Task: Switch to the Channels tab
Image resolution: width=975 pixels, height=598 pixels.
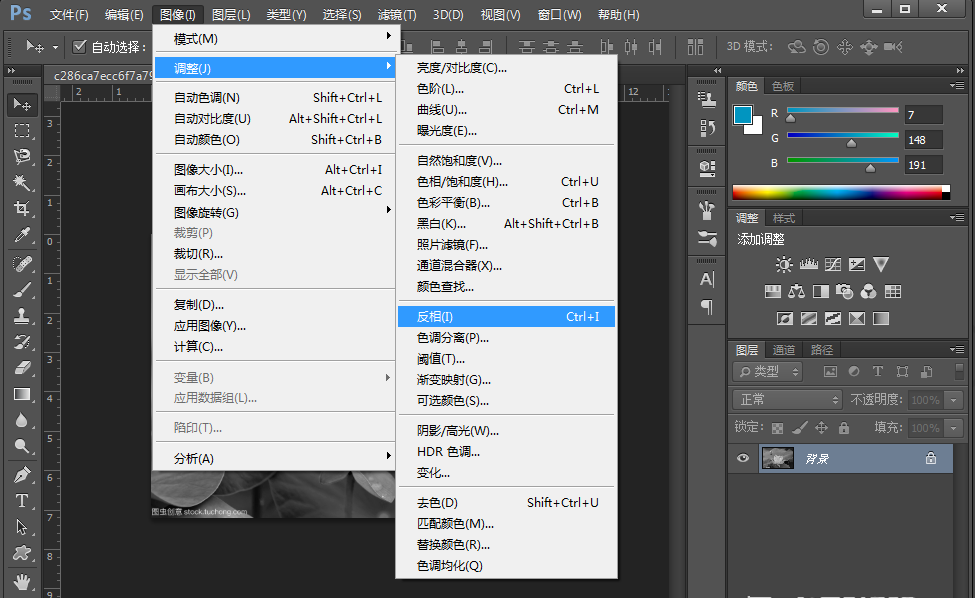Action: click(784, 349)
